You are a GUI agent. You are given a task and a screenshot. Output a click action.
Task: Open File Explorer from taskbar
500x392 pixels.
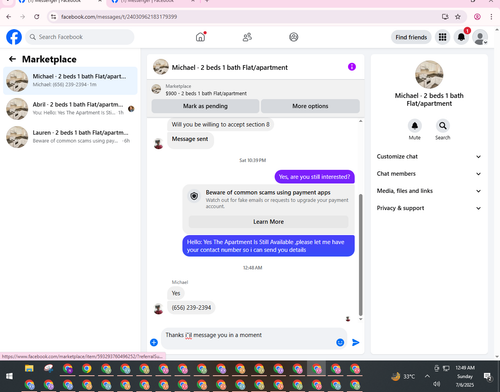(29, 369)
